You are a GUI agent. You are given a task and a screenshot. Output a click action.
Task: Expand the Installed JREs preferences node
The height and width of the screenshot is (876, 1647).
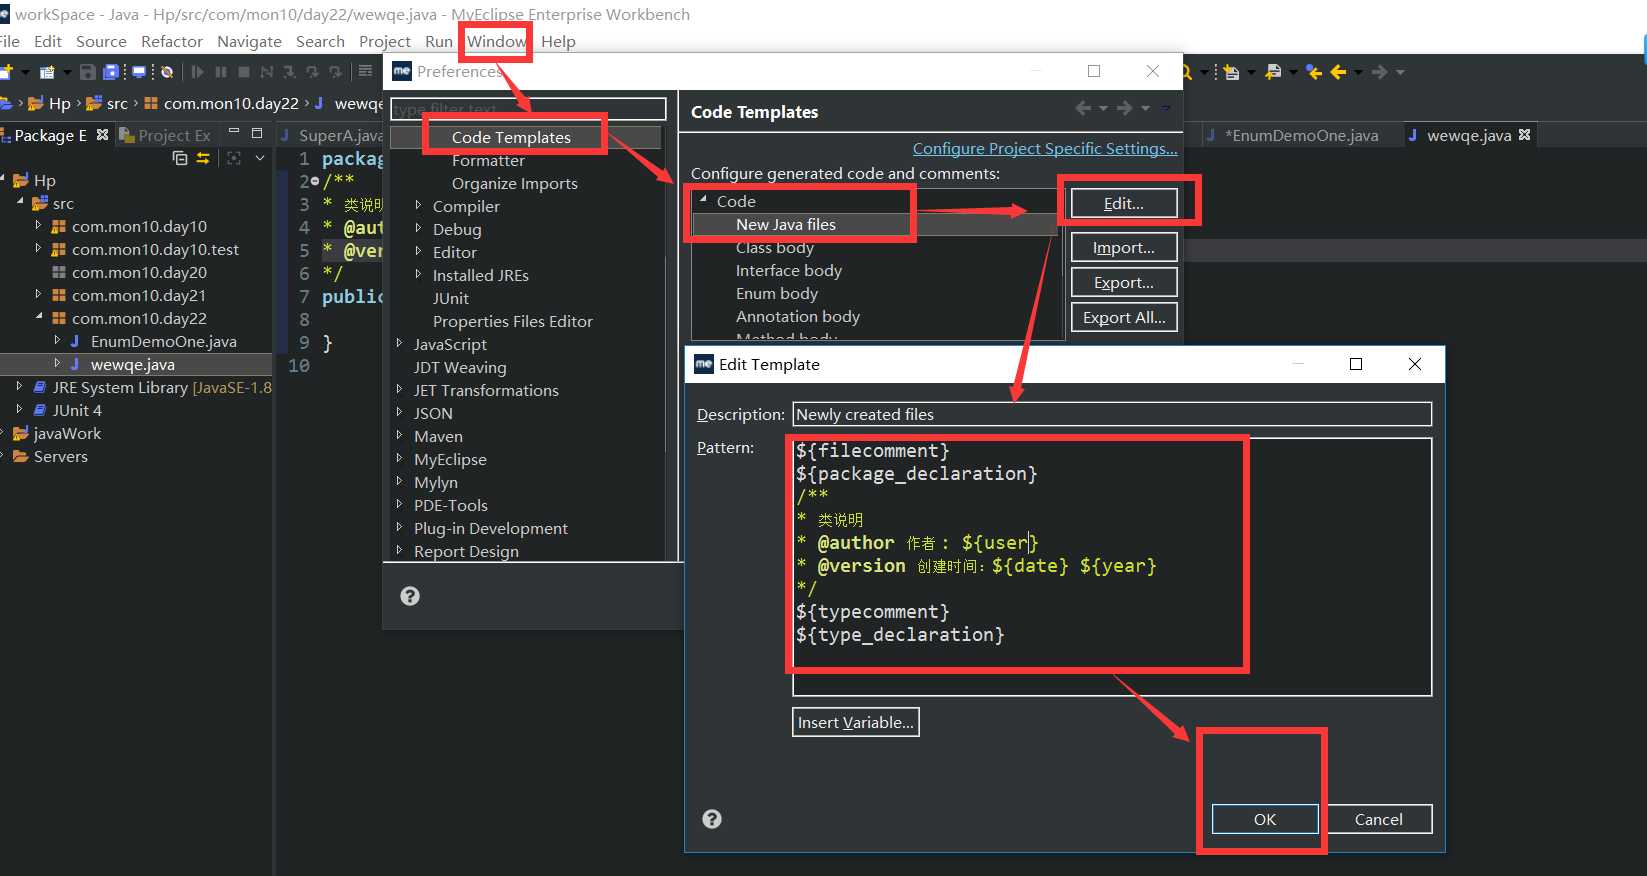(418, 274)
